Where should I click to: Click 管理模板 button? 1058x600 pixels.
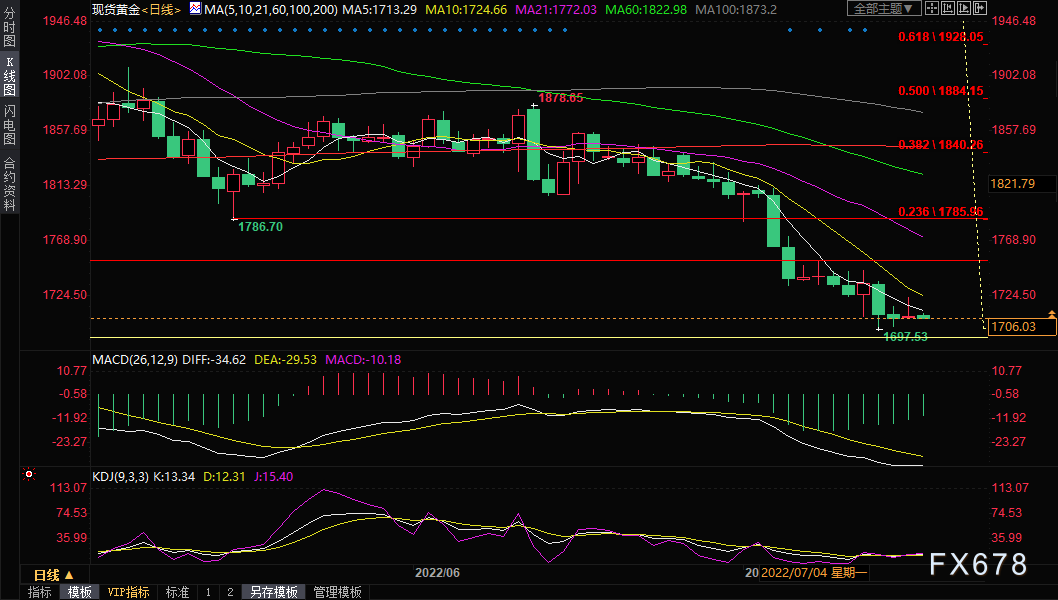[x=337, y=592]
